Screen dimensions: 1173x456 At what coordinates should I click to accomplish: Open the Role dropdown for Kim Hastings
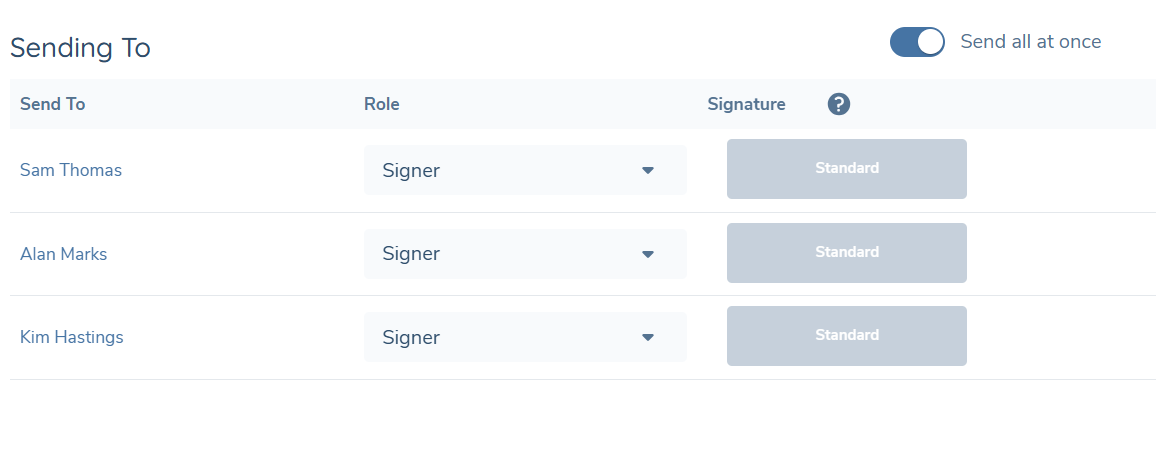pos(524,337)
